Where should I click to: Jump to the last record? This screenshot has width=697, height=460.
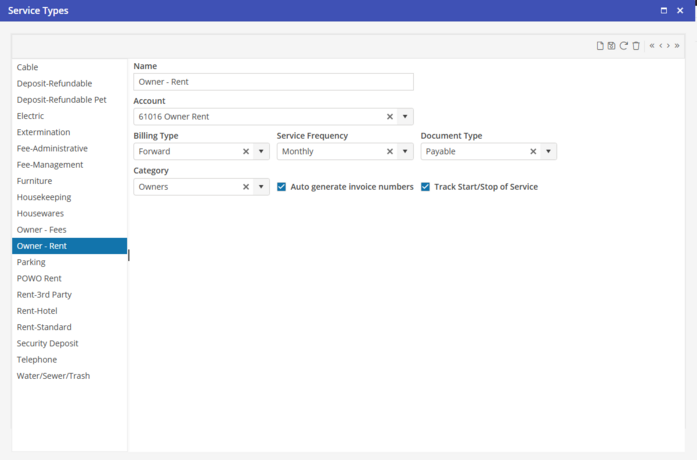(x=678, y=46)
